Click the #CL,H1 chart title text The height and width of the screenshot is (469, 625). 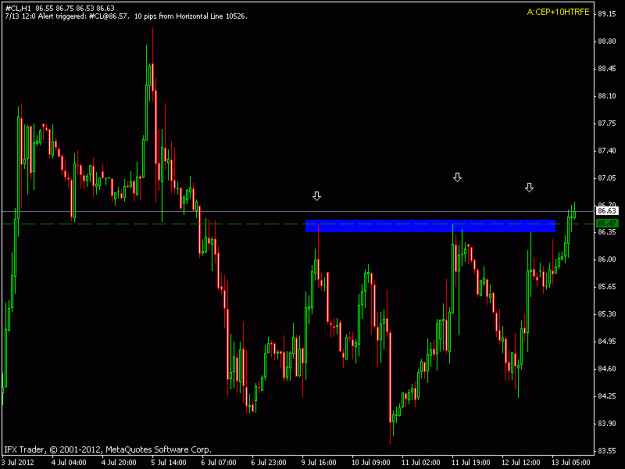coord(60,8)
